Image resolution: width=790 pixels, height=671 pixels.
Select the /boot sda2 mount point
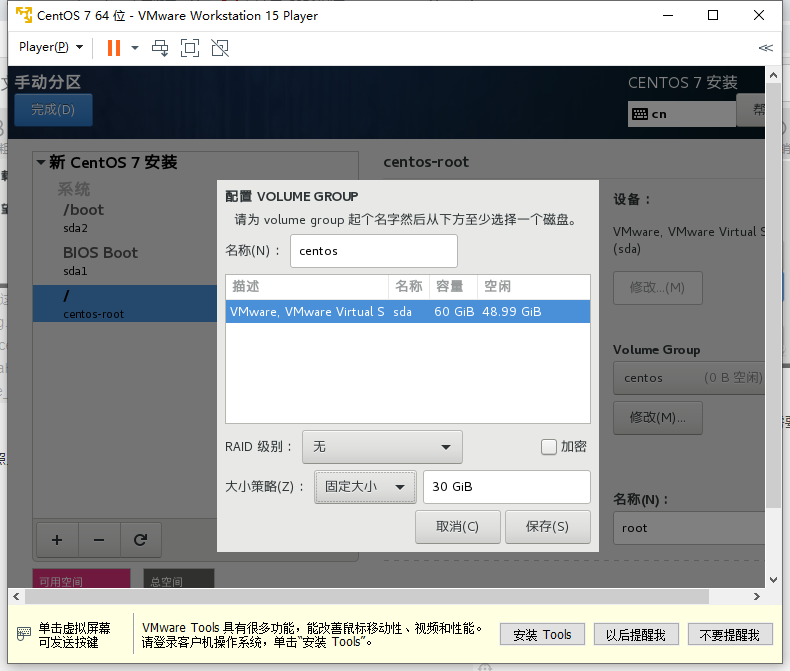click(x=125, y=218)
